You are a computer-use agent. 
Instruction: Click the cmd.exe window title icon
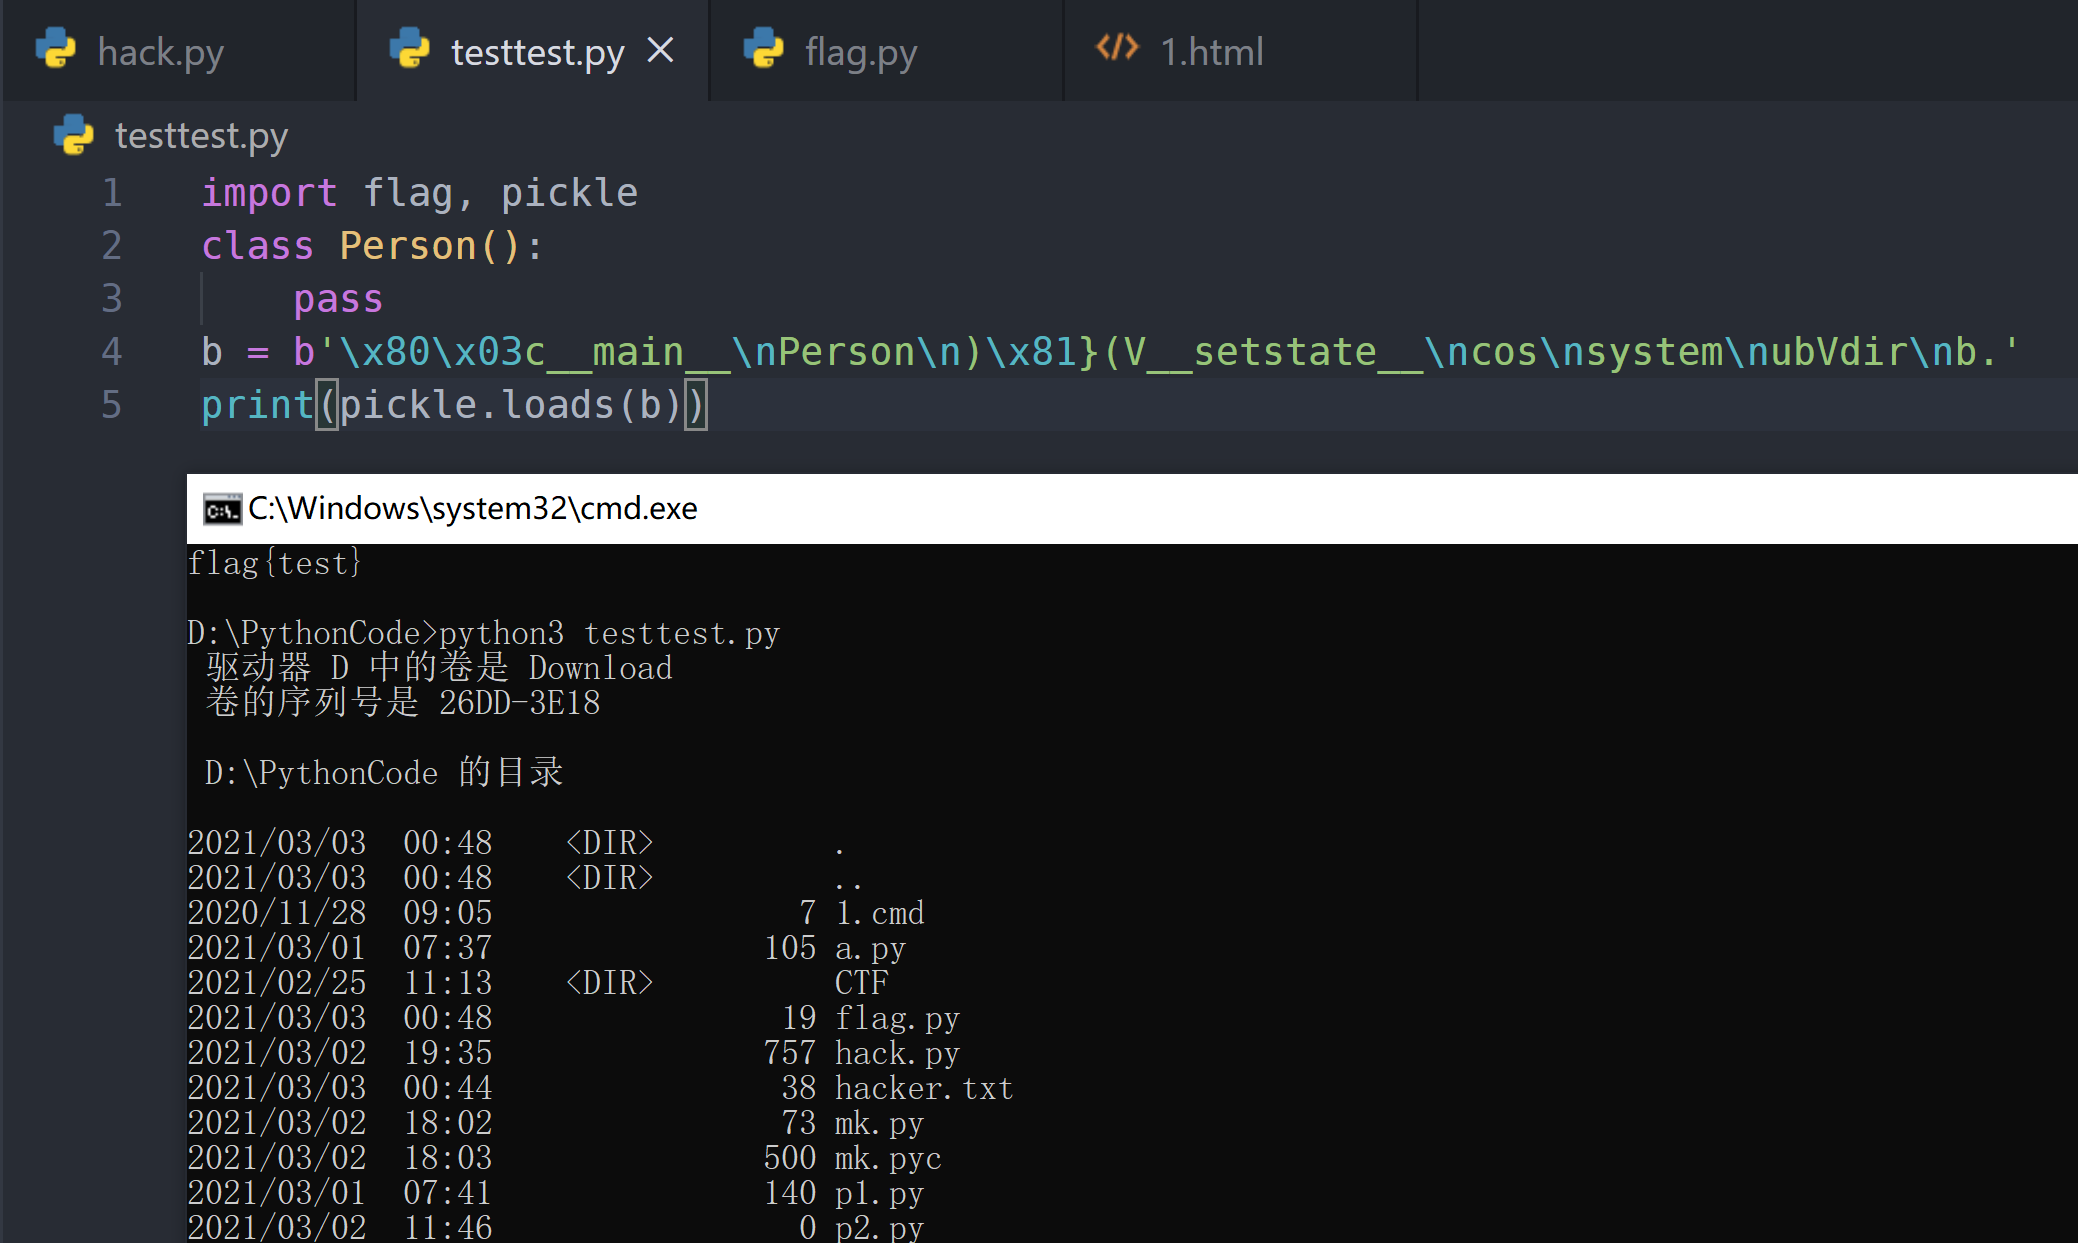[x=222, y=509]
